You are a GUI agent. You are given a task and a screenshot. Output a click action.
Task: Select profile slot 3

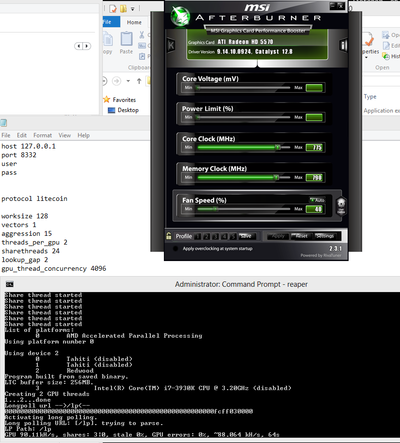point(215,236)
